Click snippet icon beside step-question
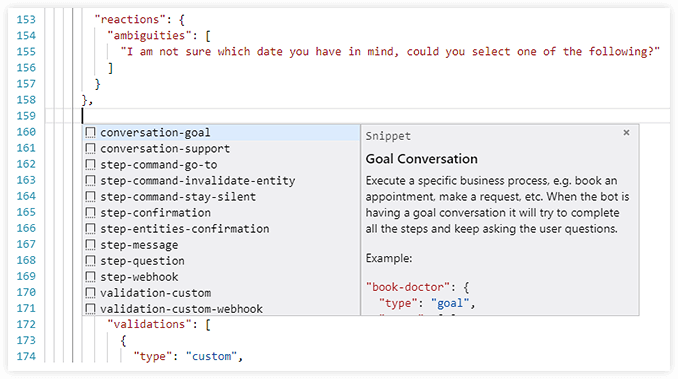The width and height of the screenshot is (678, 379). pos(90,261)
